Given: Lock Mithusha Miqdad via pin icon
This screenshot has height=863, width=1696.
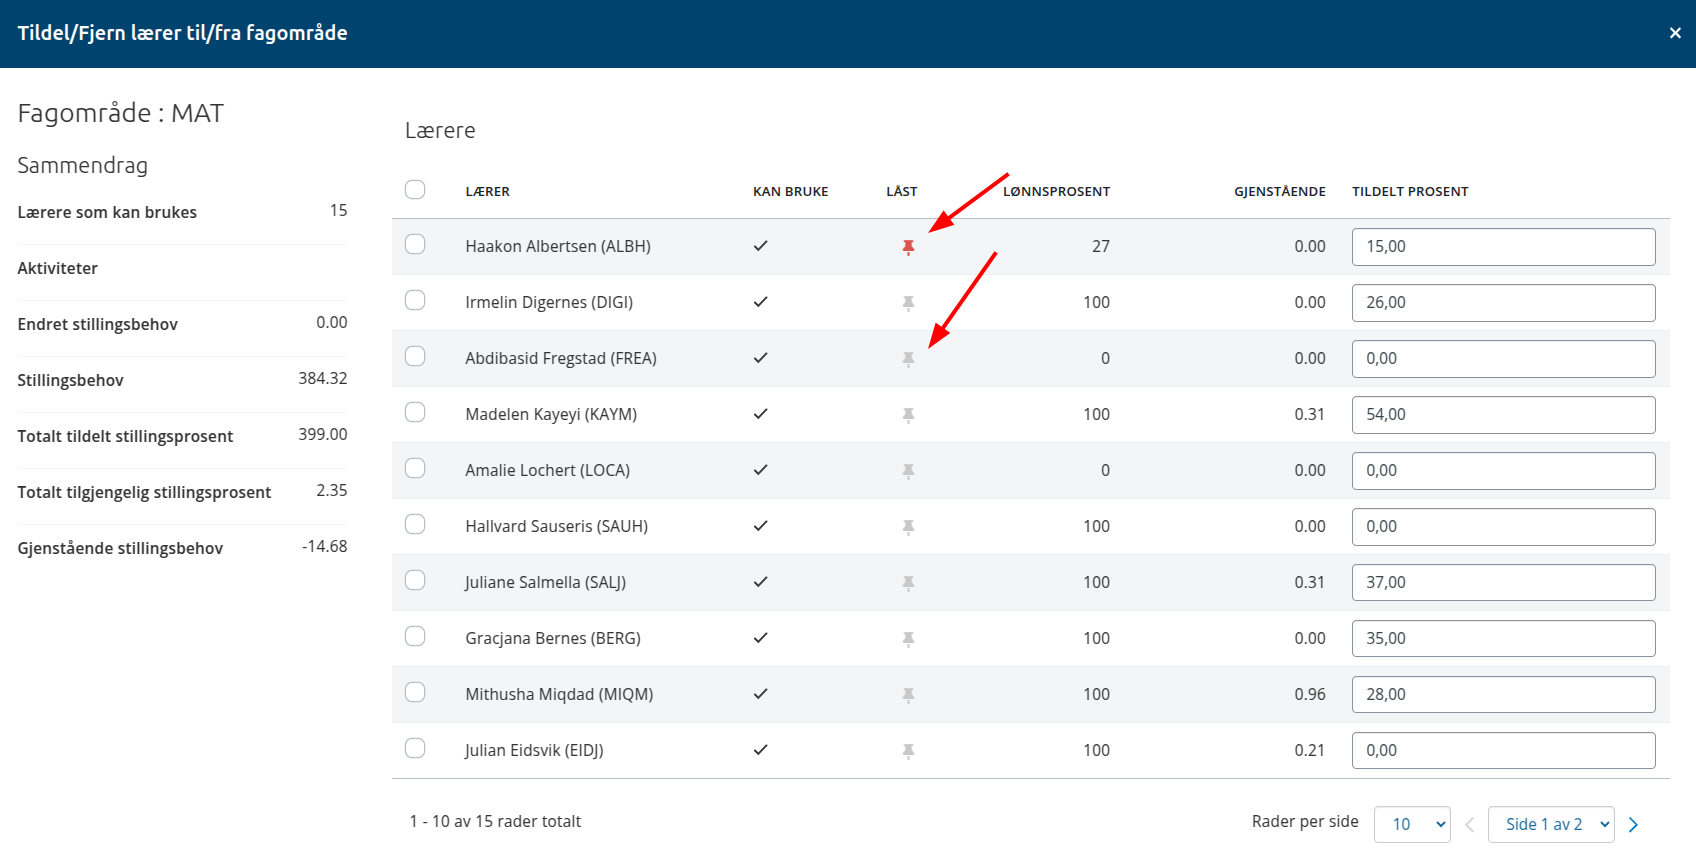Looking at the screenshot, I should point(908,695).
